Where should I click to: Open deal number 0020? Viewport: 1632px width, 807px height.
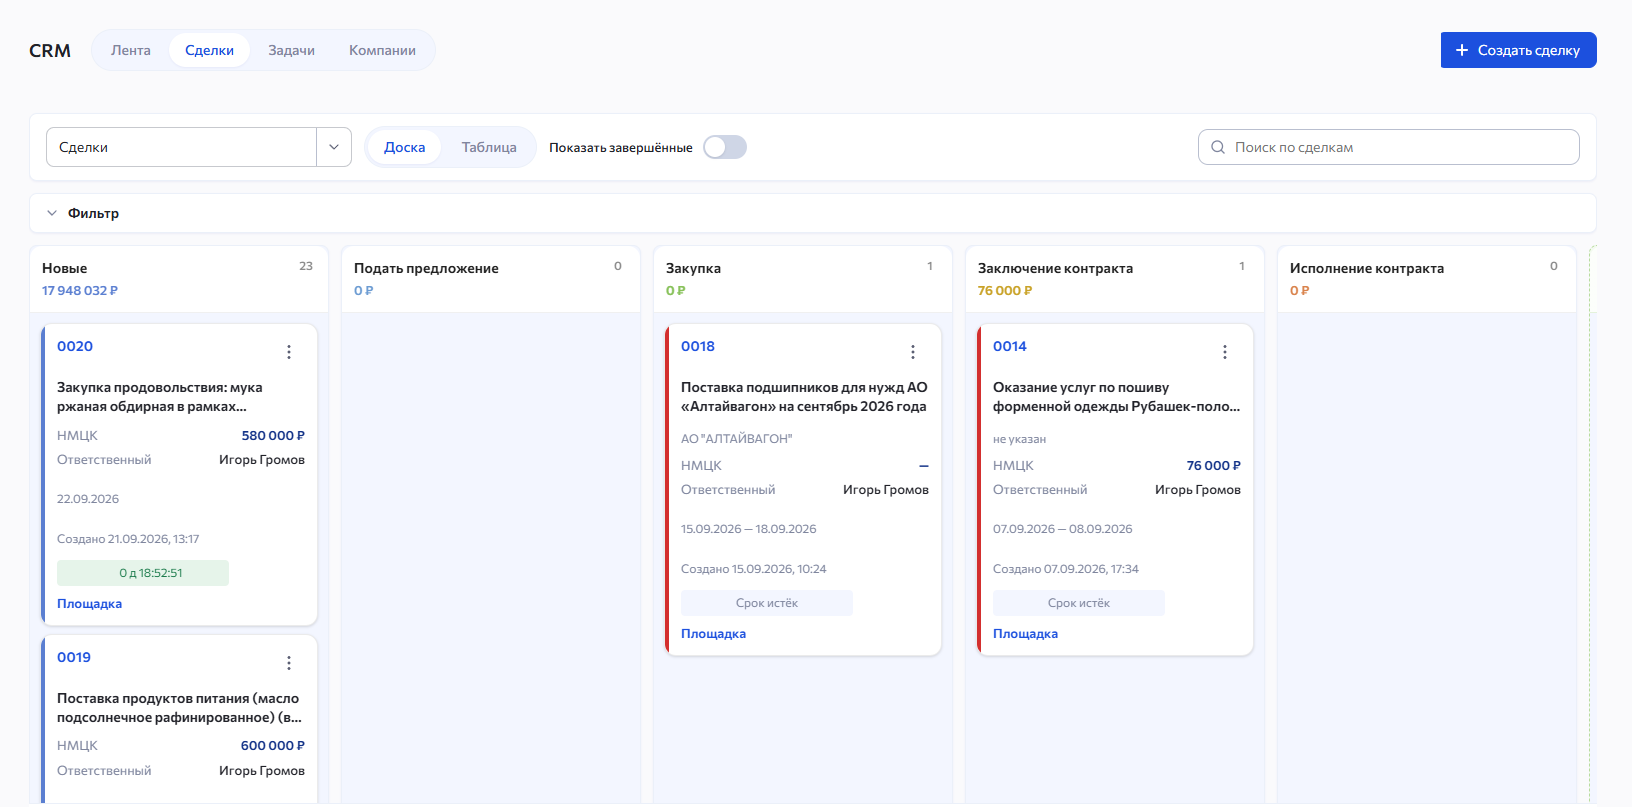pos(75,346)
